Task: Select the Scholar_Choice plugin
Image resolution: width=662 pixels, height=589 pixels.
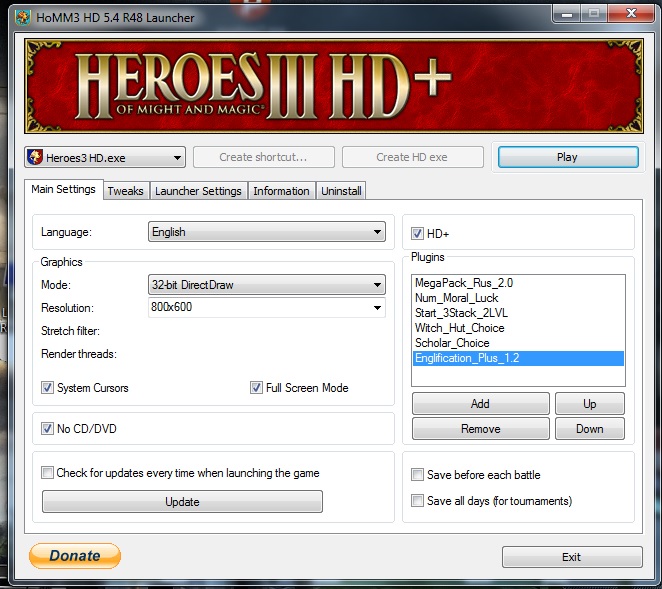Action: (x=518, y=343)
